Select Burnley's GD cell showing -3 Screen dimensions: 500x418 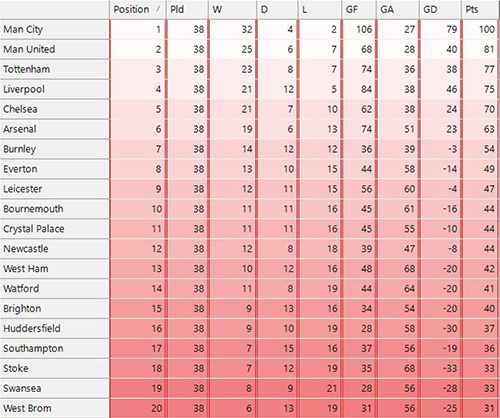(x=441, y=149)
